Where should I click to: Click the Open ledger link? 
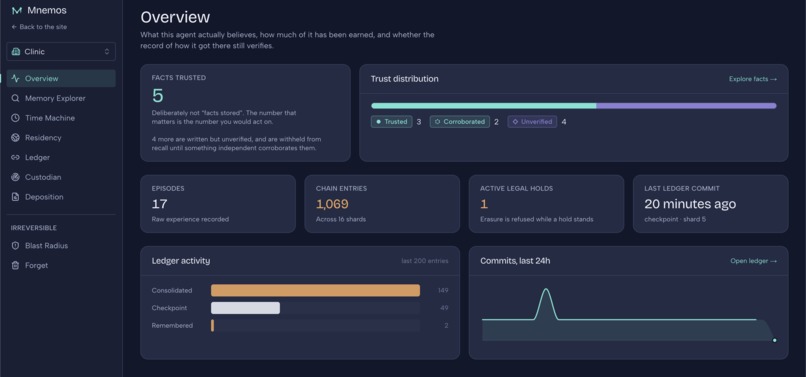[x=754, y=261]
